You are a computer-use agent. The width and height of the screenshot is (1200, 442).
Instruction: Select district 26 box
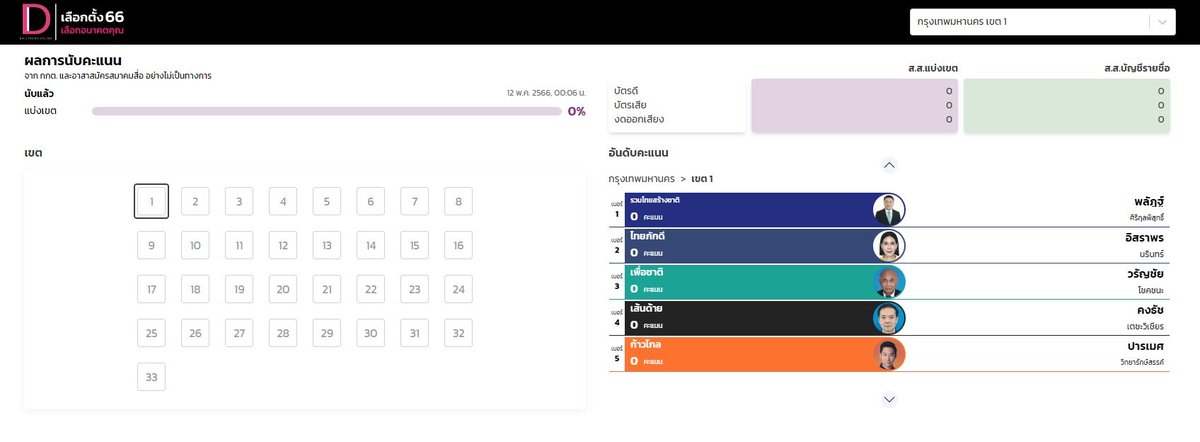(x=195, y=333)
